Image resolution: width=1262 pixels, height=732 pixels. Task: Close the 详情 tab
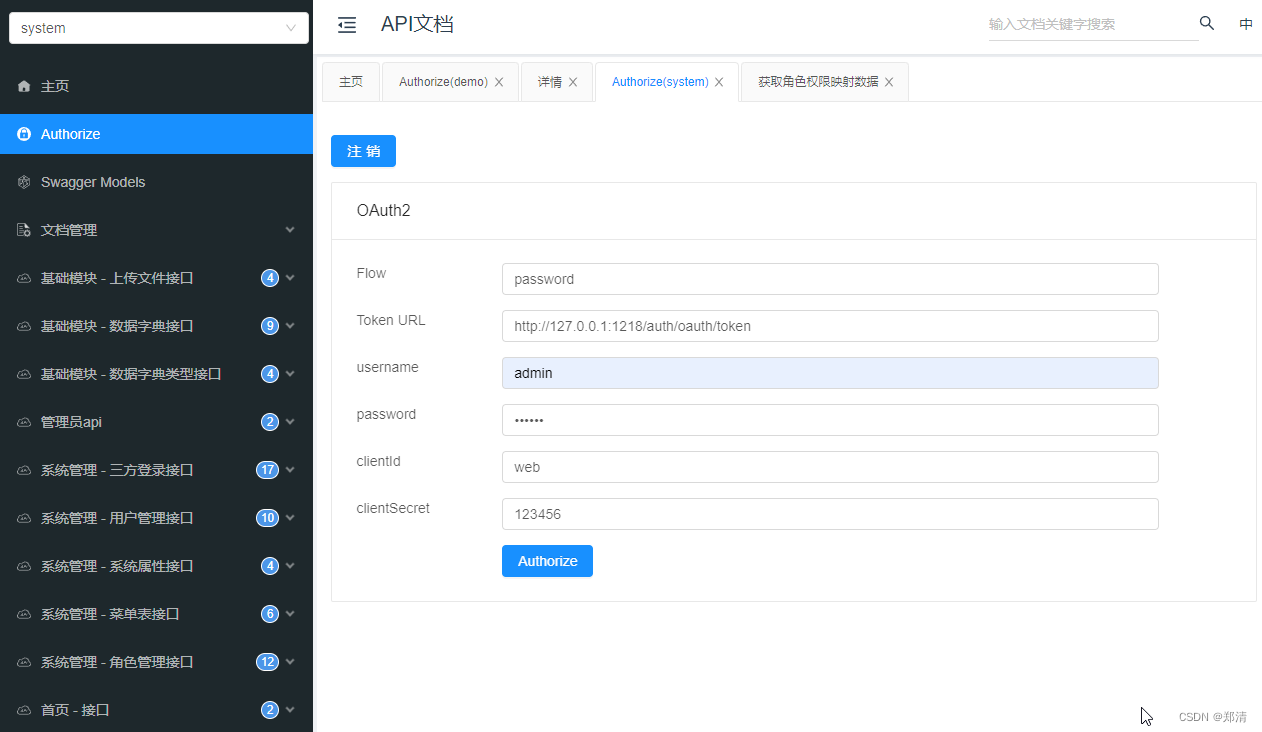click(x=573, y=82)
